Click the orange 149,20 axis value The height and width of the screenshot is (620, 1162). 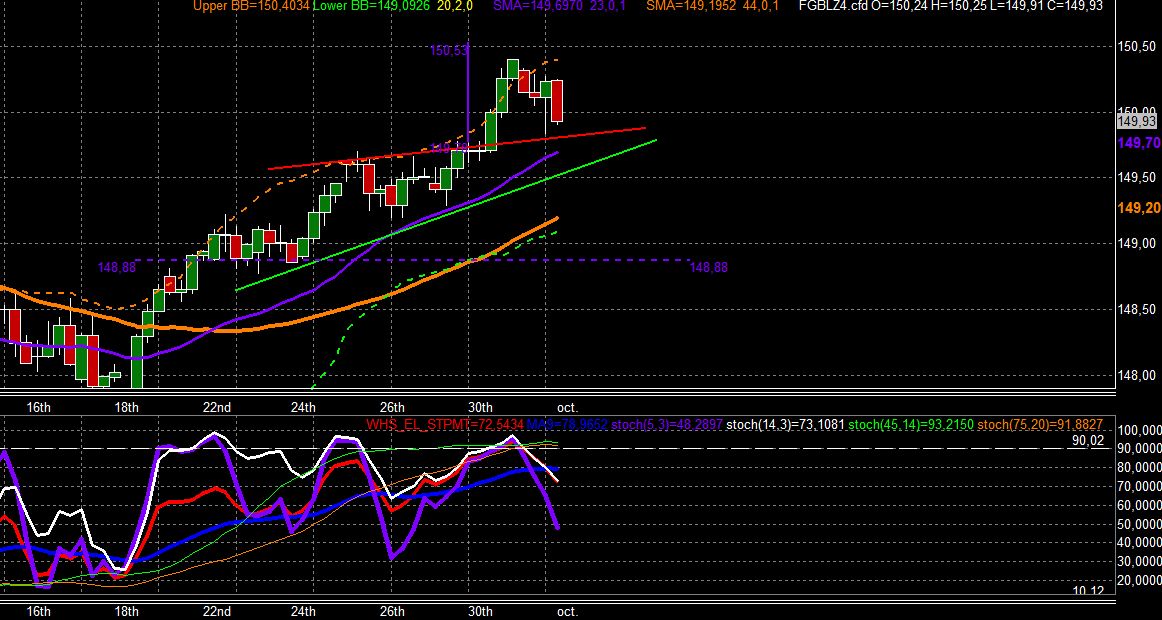1139,208
